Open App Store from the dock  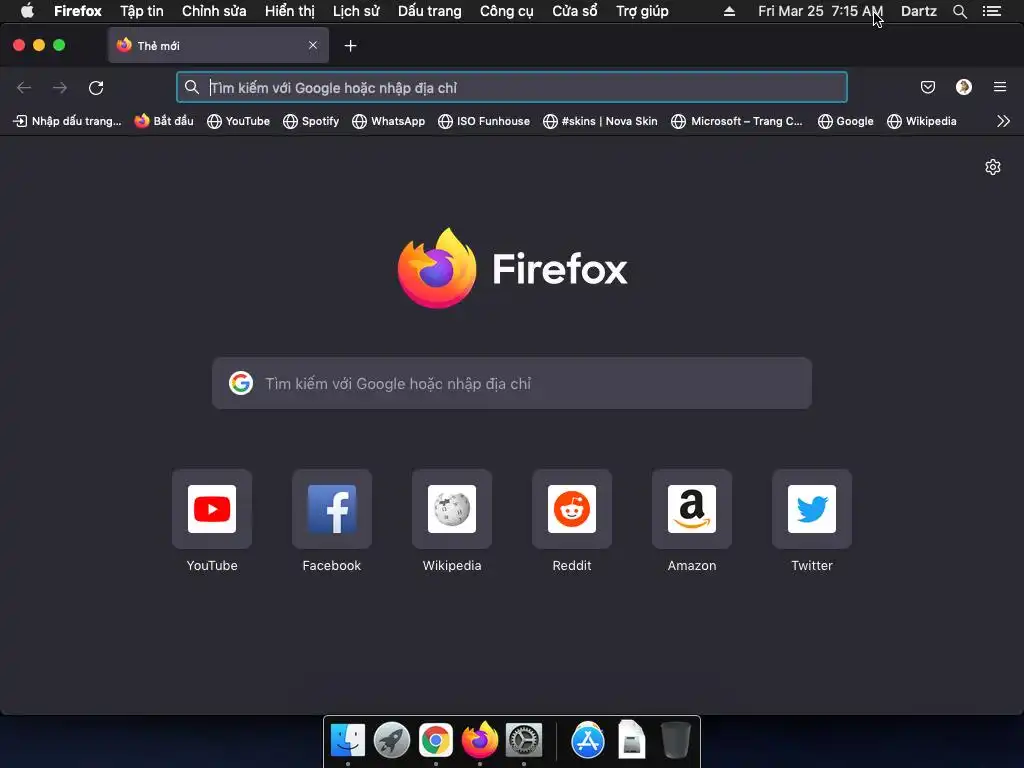point(588,740)
